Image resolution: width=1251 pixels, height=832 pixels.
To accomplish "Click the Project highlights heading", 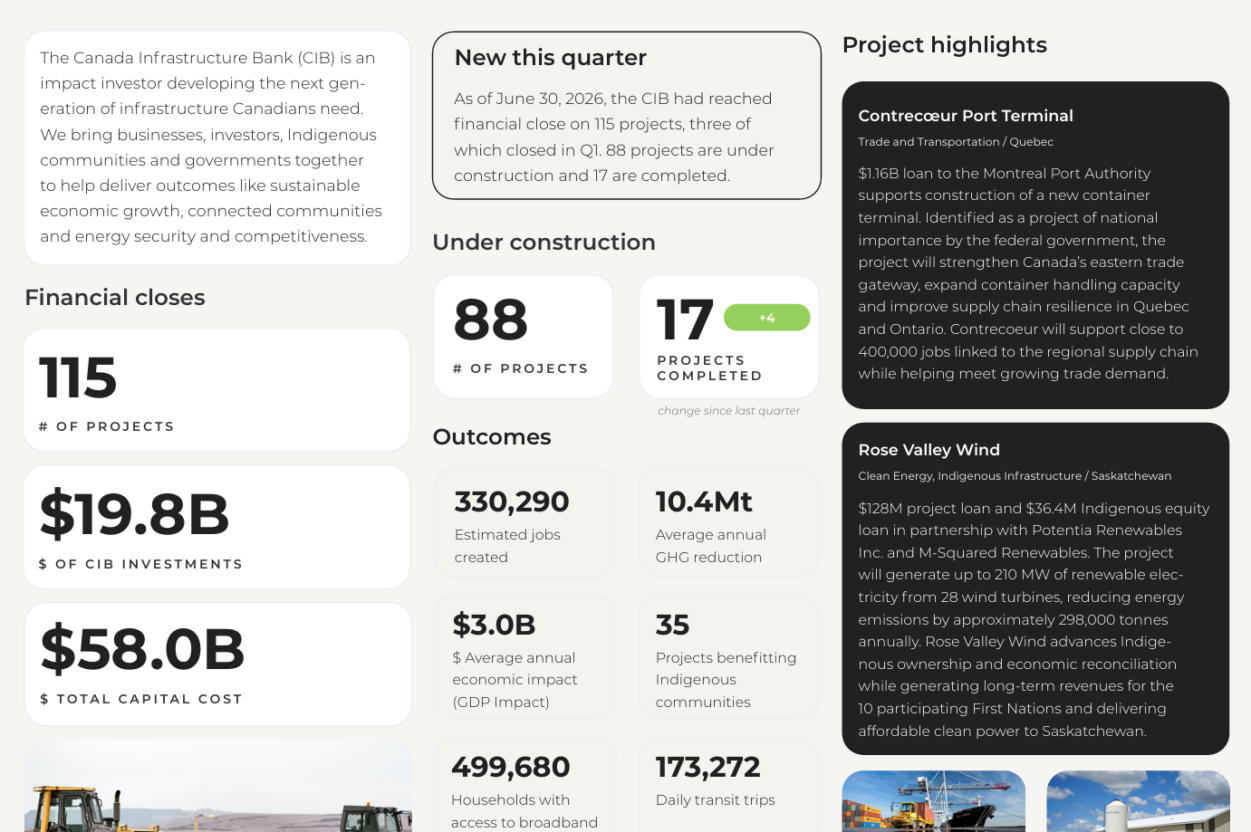I will [944, 45].
